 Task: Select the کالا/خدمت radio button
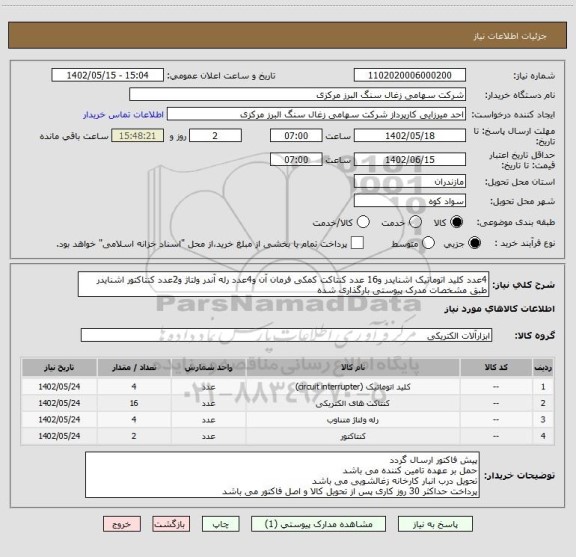[363, 222]
